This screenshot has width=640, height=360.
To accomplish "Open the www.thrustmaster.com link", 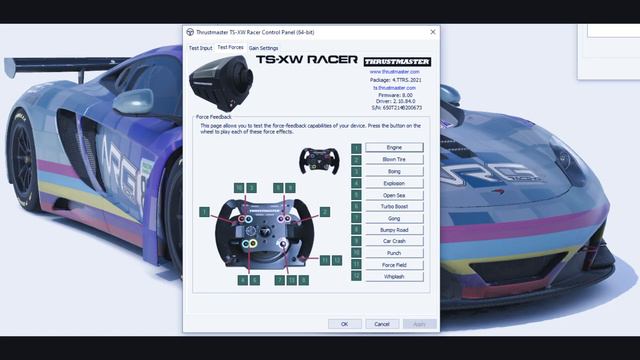I will [394, 72].
